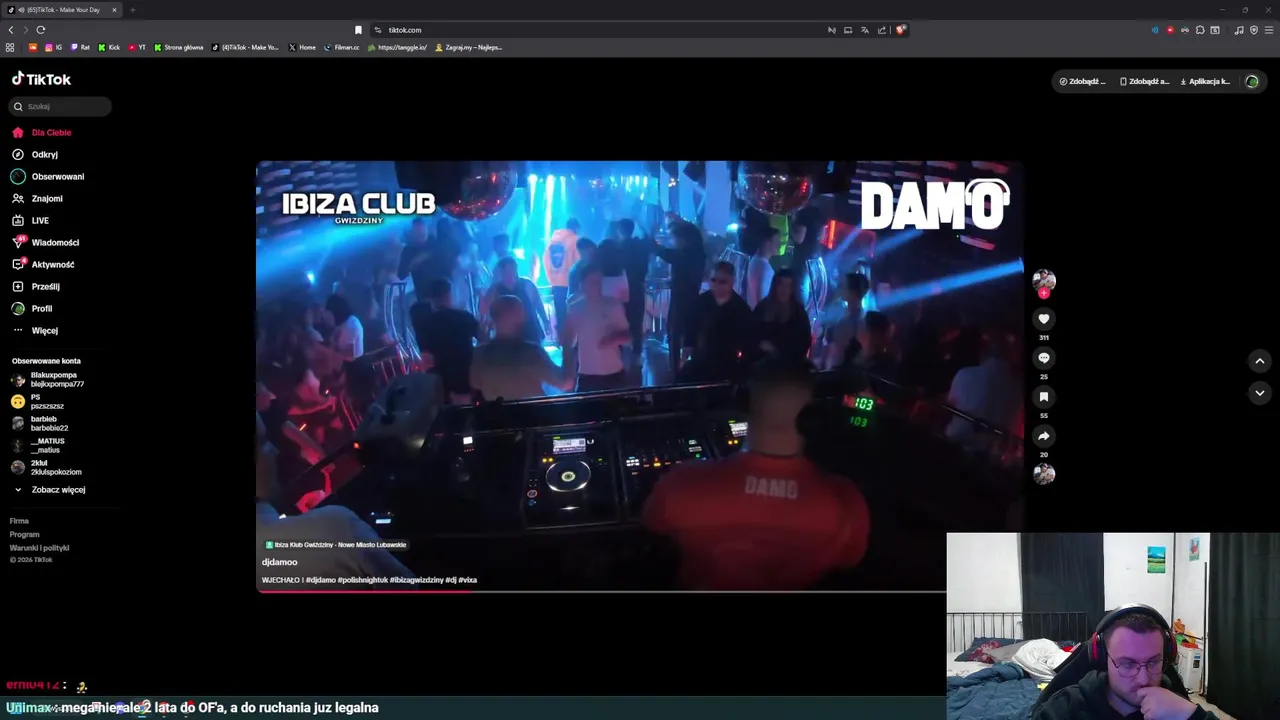The width and height of the screenshot is (1280, 720).
Task: Open the Filman.cc bookmark
Action: 342,47
